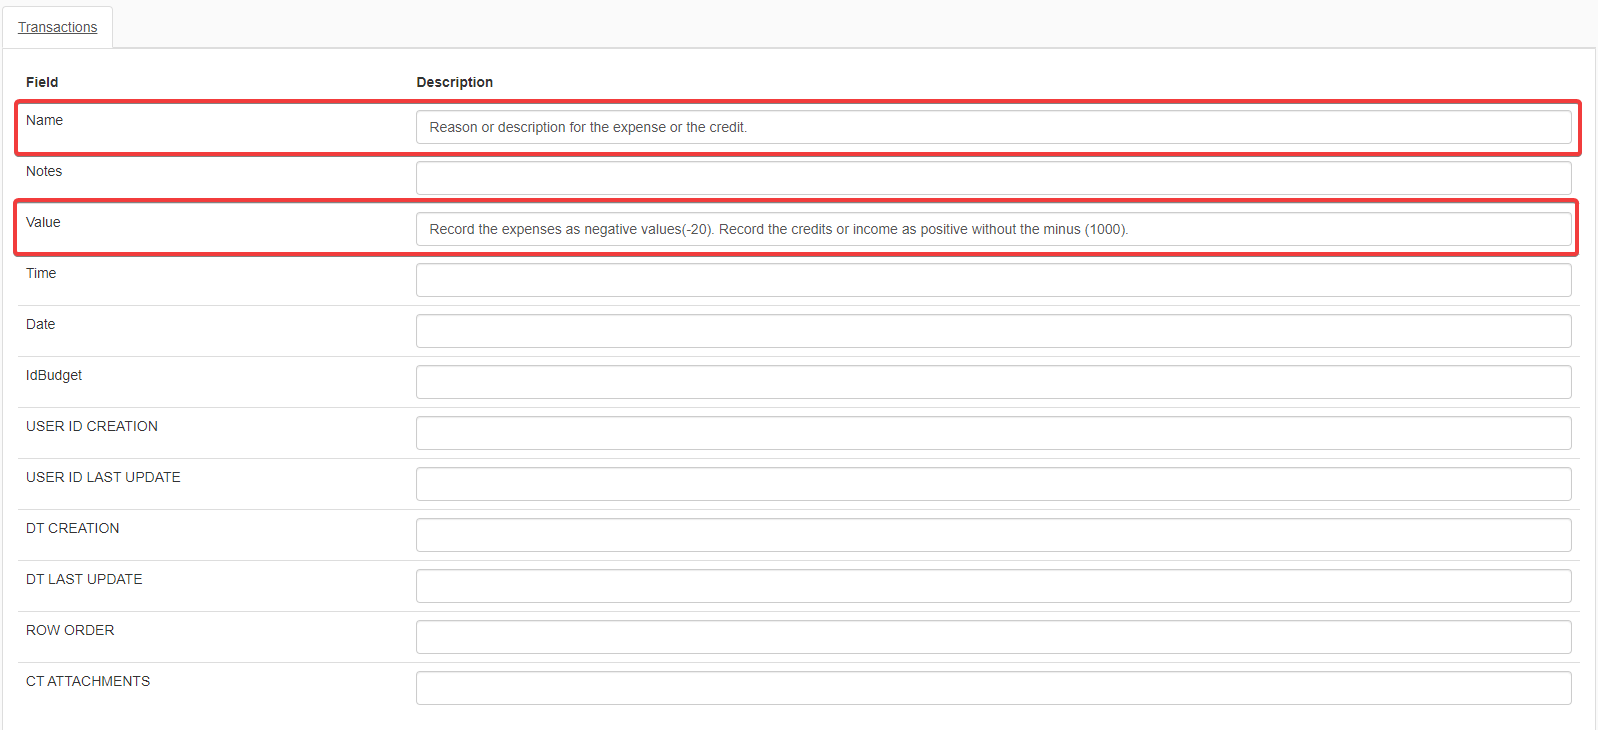The image size is (1598, 730).
Task: Click the ROW ORDER description field
Action: pos(992,637)
